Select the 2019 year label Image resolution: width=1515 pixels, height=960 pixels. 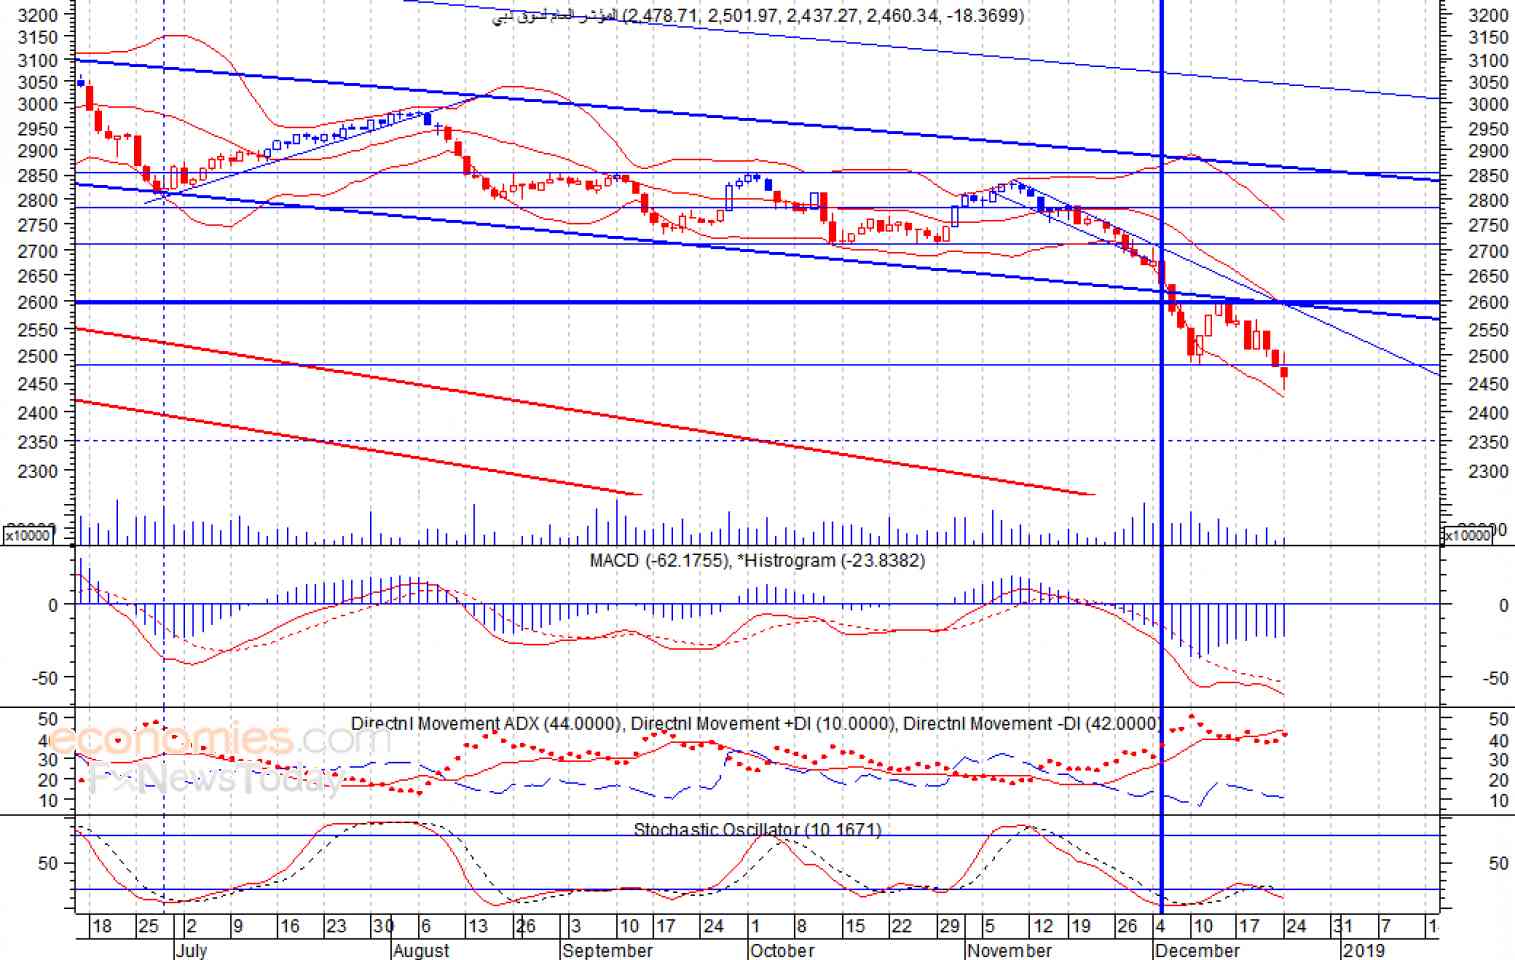coord(1363,949)
